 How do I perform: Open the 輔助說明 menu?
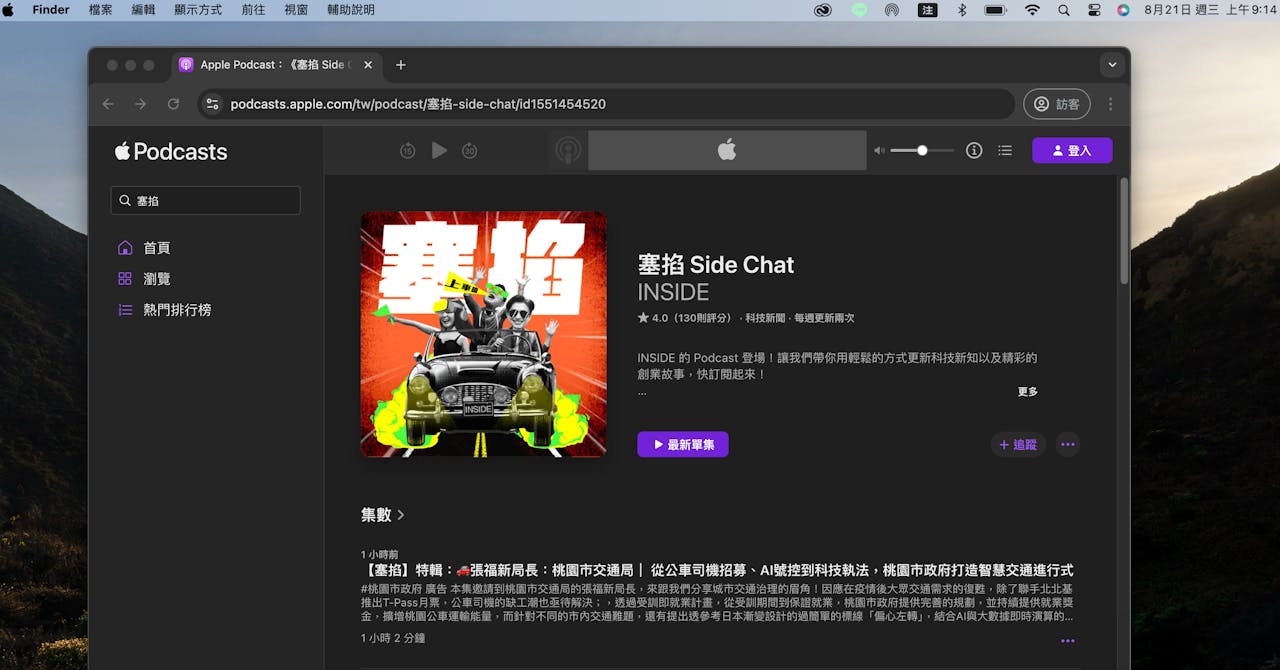click(351, 10)
